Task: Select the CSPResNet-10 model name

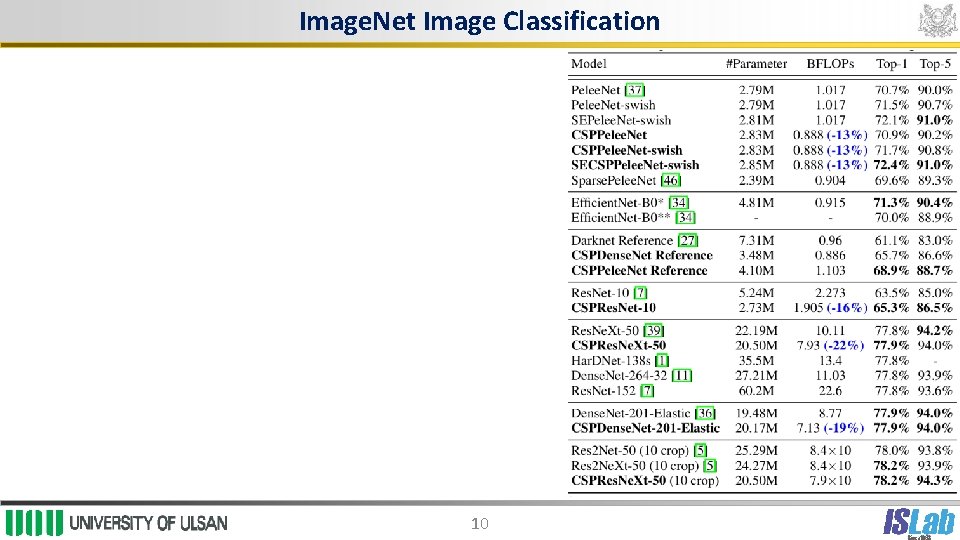Action: click(613, 308)
